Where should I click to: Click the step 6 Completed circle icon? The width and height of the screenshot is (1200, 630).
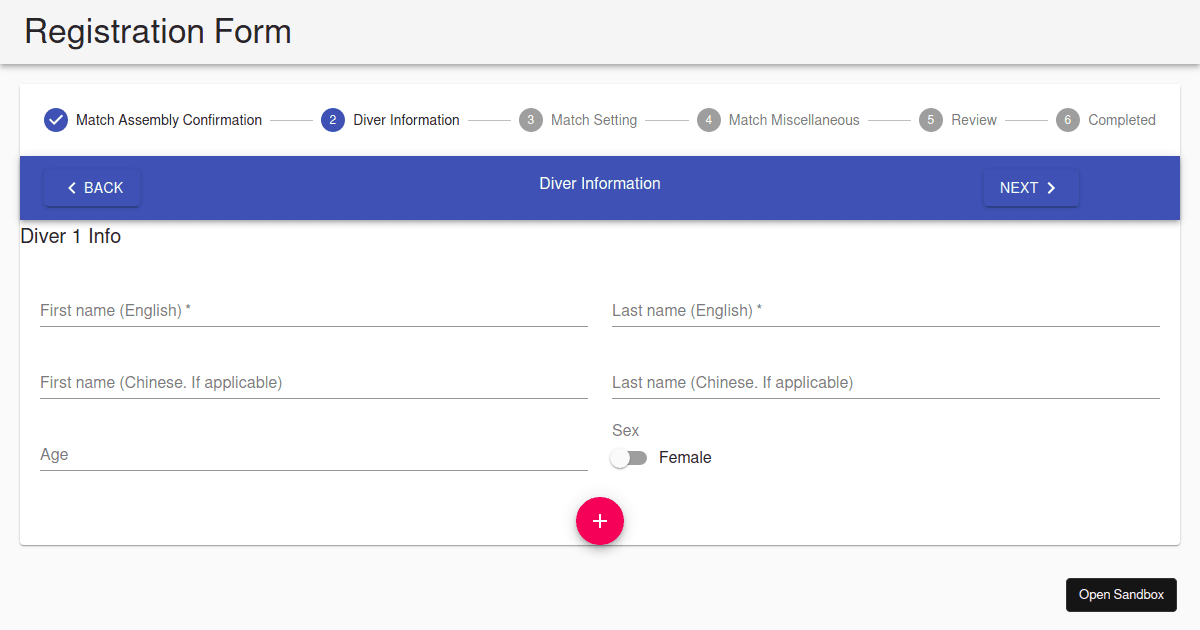click(x=1067, y=120)
